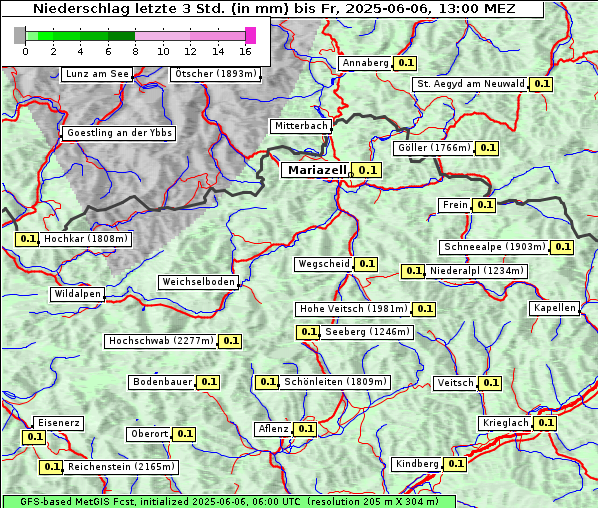598x508 pixels.
Task: Select the 0.1 value beside Krieglach
Action: click(545, 423)
